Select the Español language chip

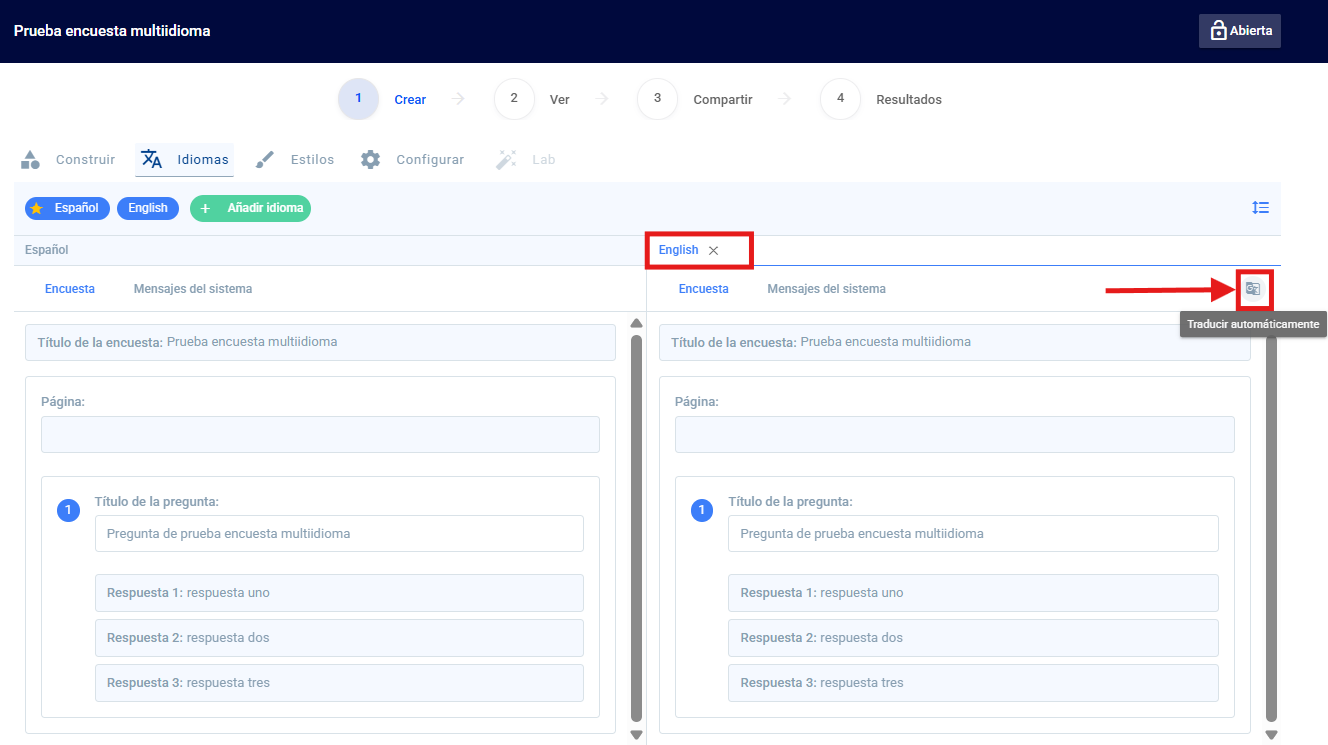pyautogui.click(x=67, y=208)
